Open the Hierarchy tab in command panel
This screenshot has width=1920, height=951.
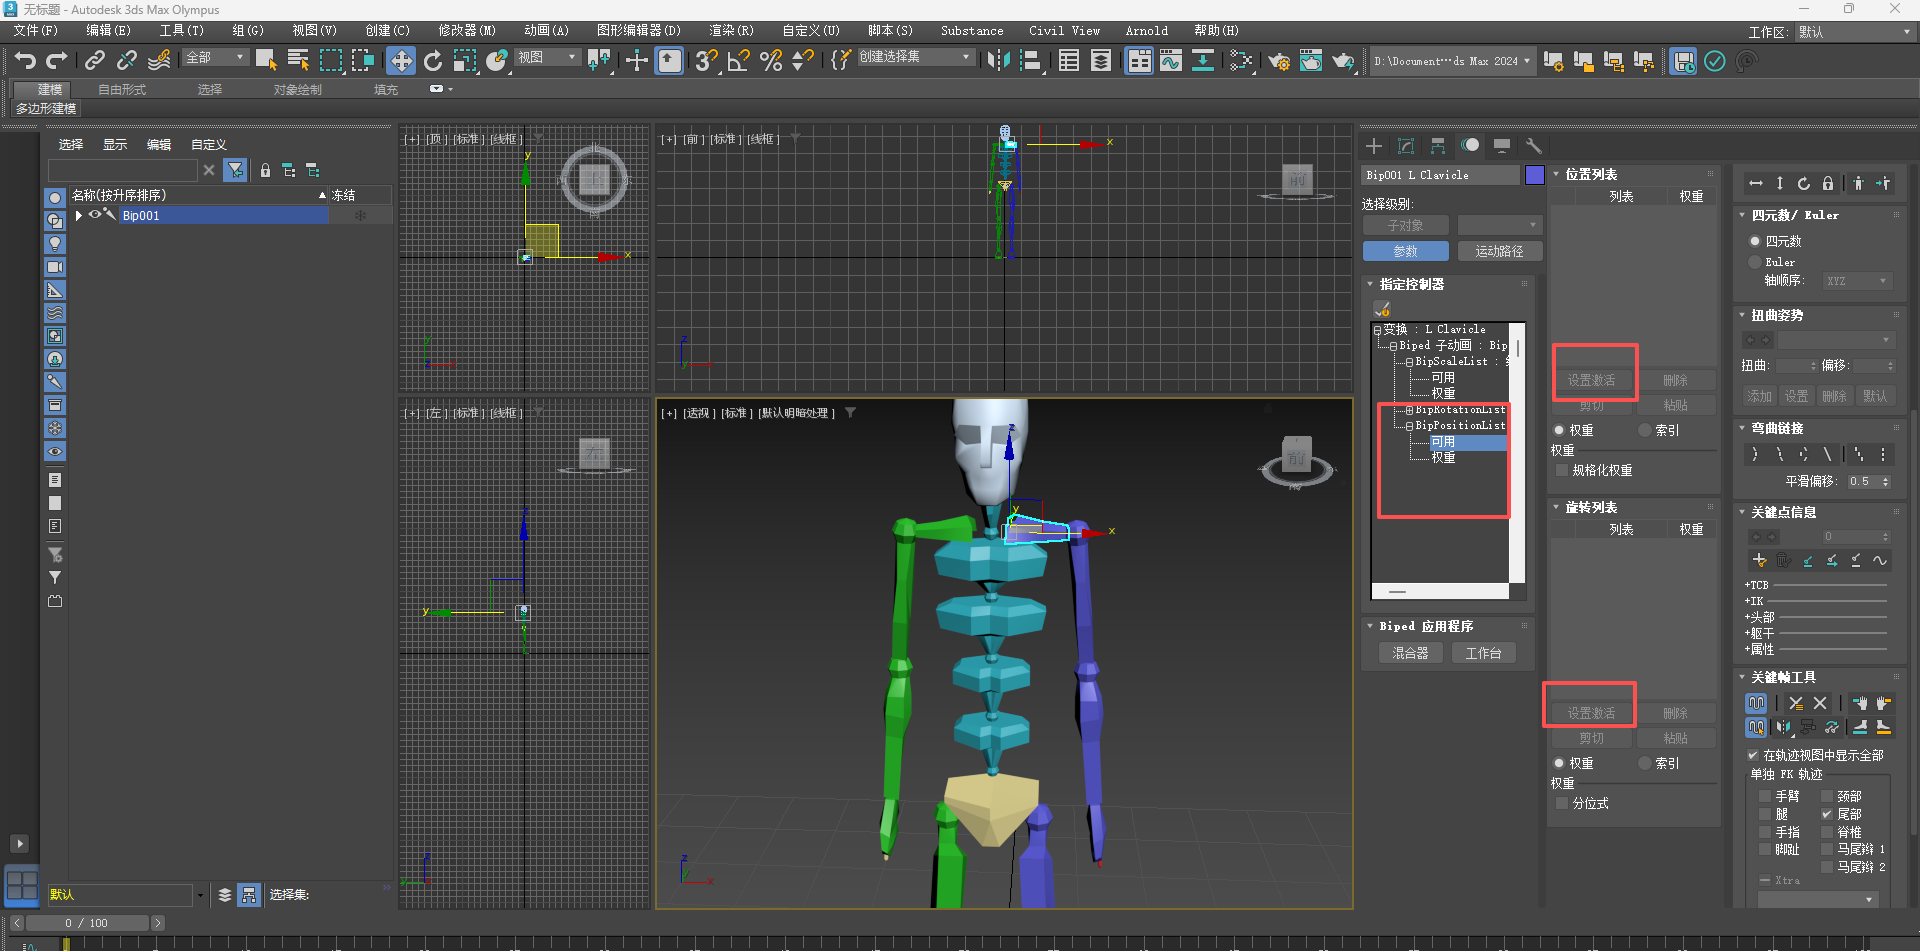[1438, 146]
